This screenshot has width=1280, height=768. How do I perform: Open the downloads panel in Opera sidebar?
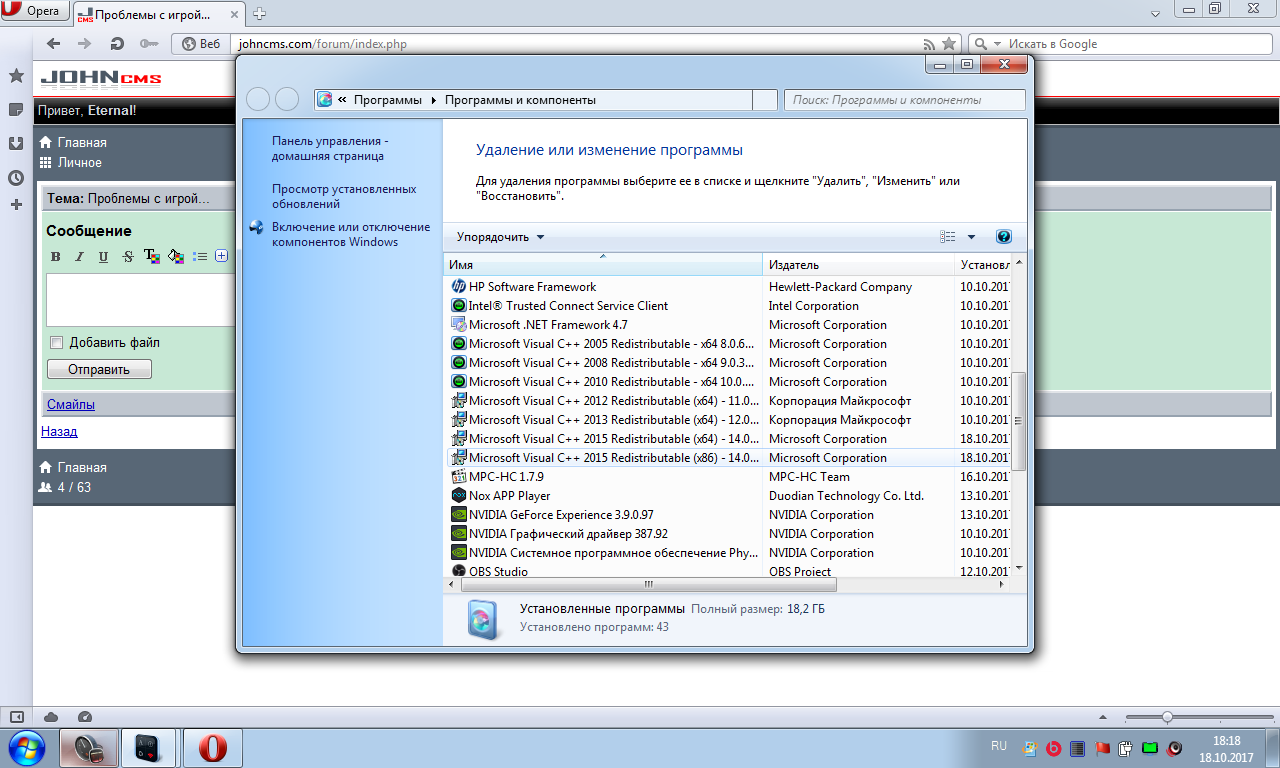click(x=16, y=143)
